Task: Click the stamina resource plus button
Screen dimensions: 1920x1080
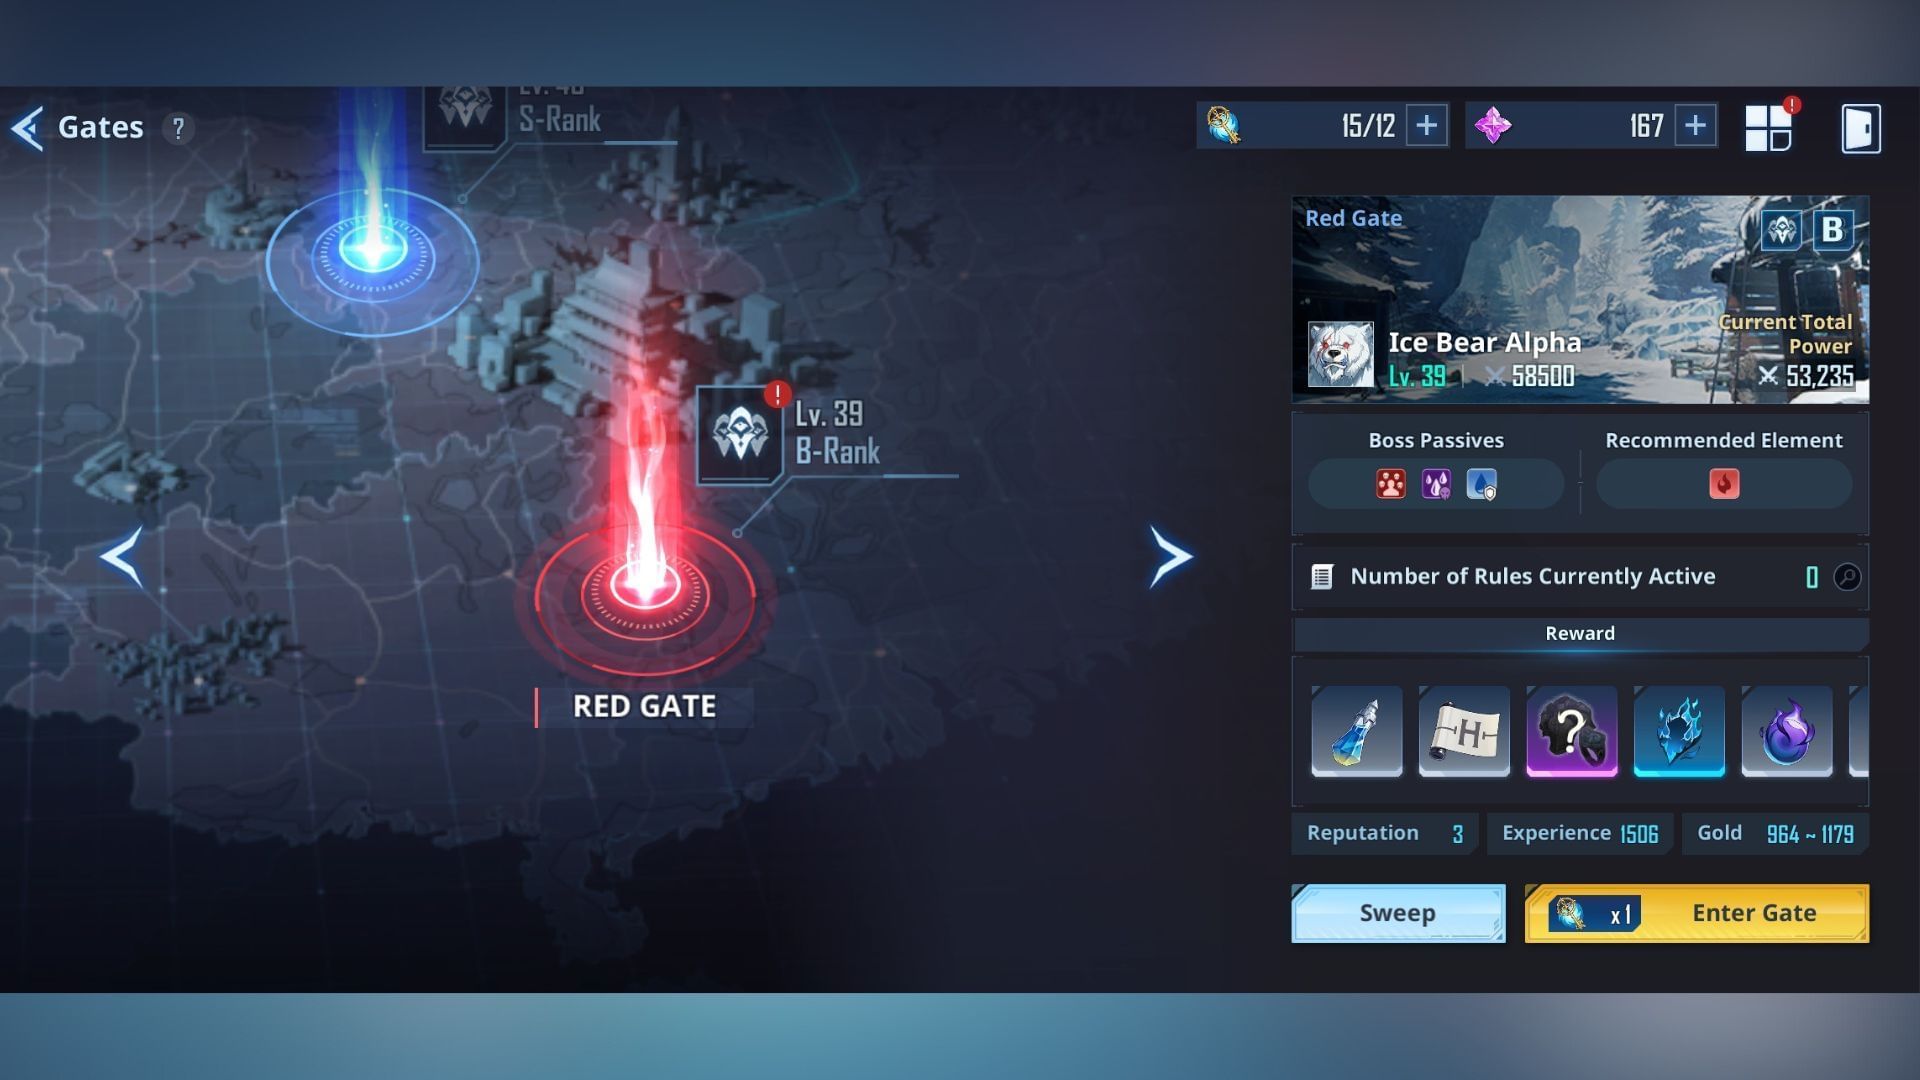Action: point(1427,125)
